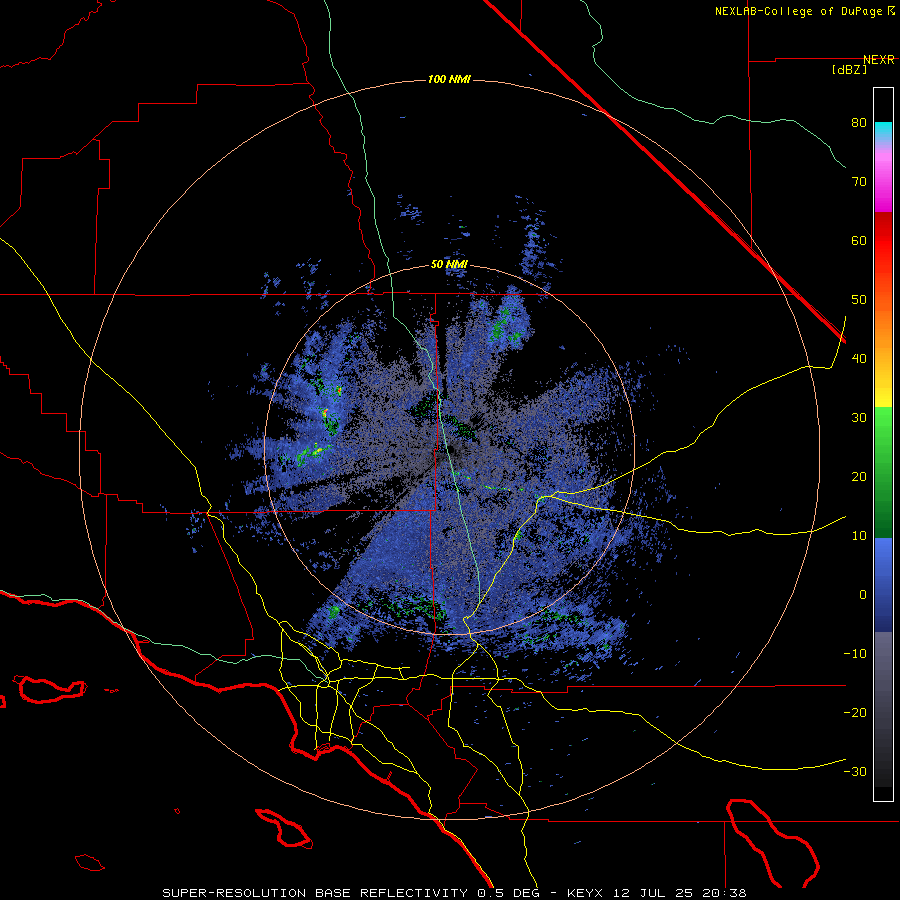Click the 30 value on the dBZ scale
The image size is (900, 900).
pos(859,418)
